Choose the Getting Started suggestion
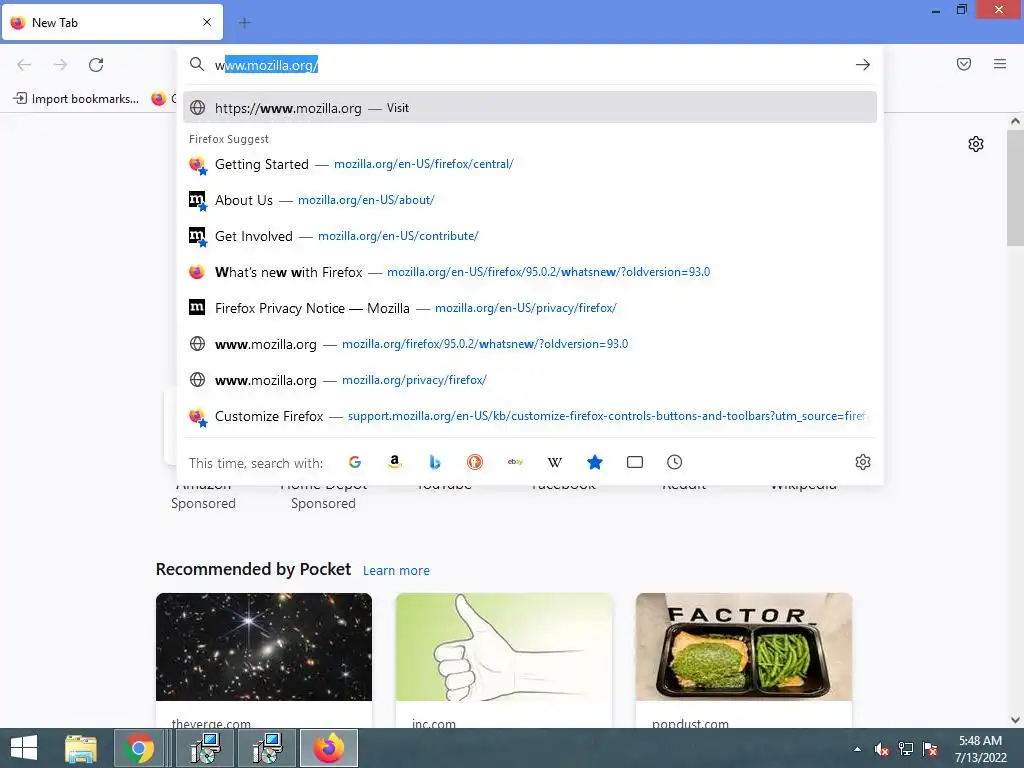1024x768 pixels. (x=530, y=164)
